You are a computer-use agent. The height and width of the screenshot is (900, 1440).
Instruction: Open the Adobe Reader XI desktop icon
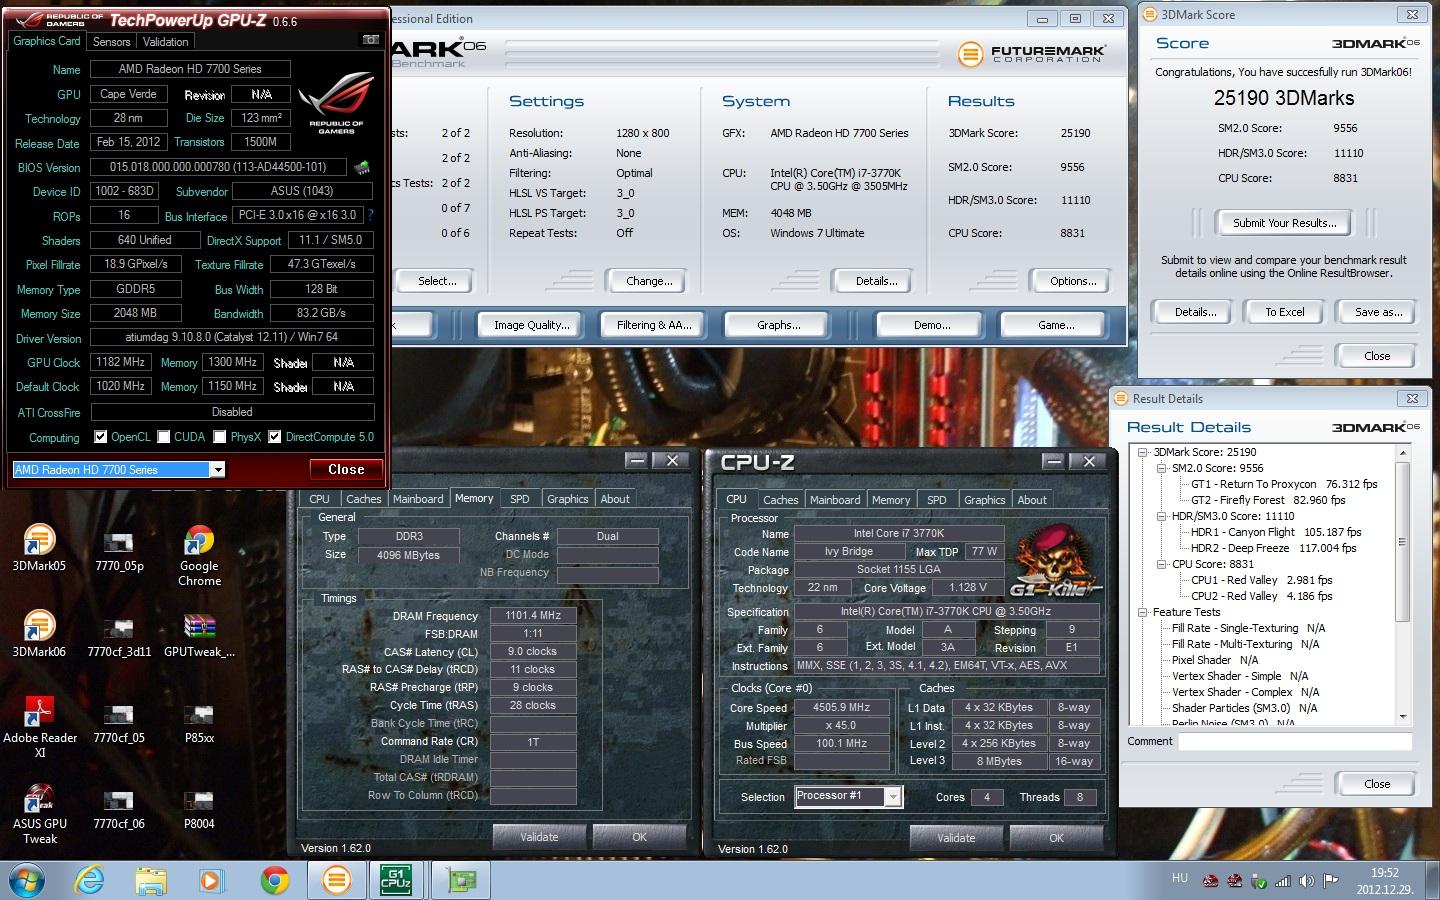coord(39,725)
